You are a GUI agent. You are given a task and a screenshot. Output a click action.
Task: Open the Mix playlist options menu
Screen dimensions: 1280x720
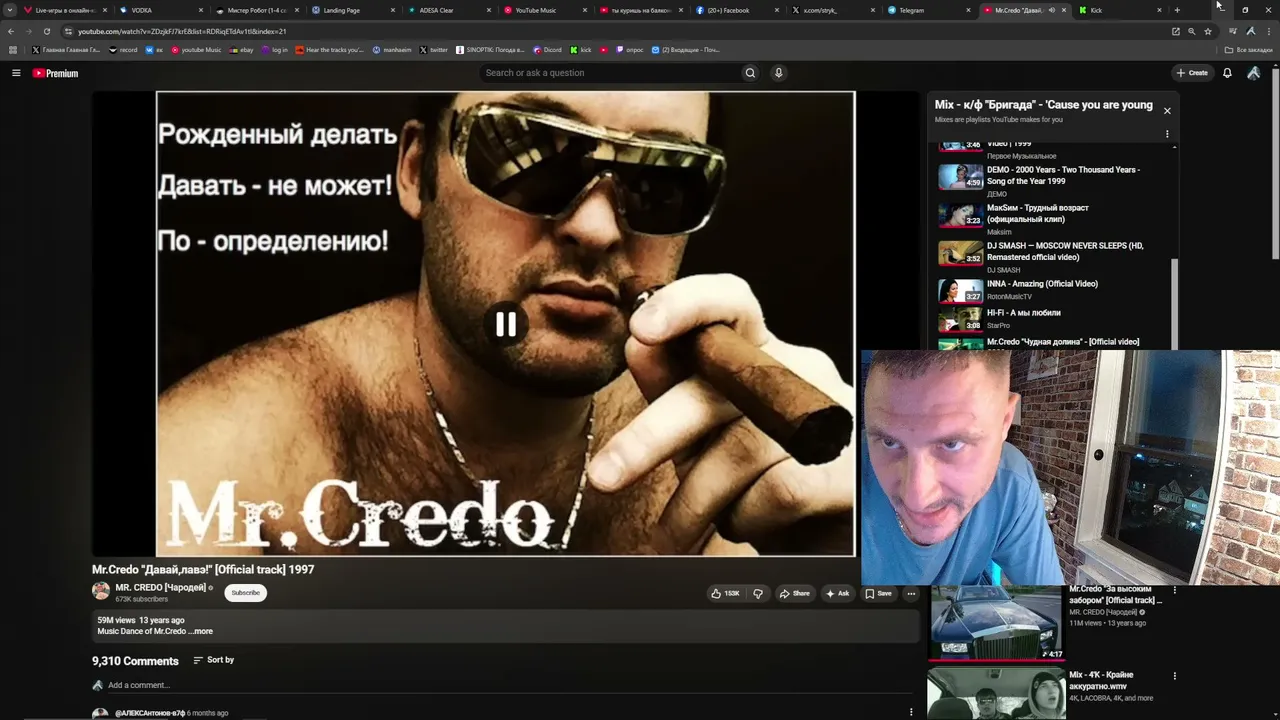(x=1167, y=134)
